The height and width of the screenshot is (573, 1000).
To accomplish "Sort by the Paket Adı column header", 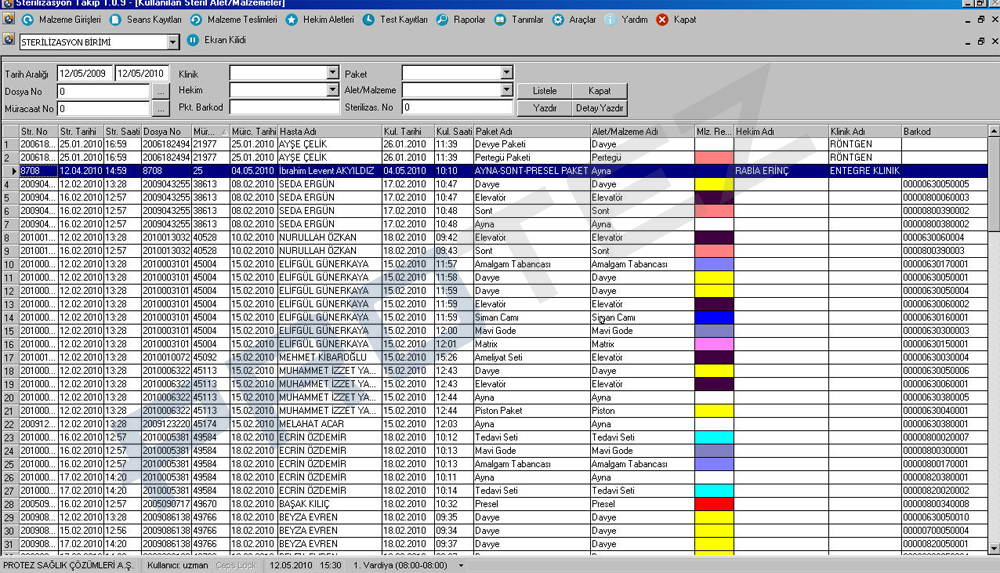I will pos(531,131).
